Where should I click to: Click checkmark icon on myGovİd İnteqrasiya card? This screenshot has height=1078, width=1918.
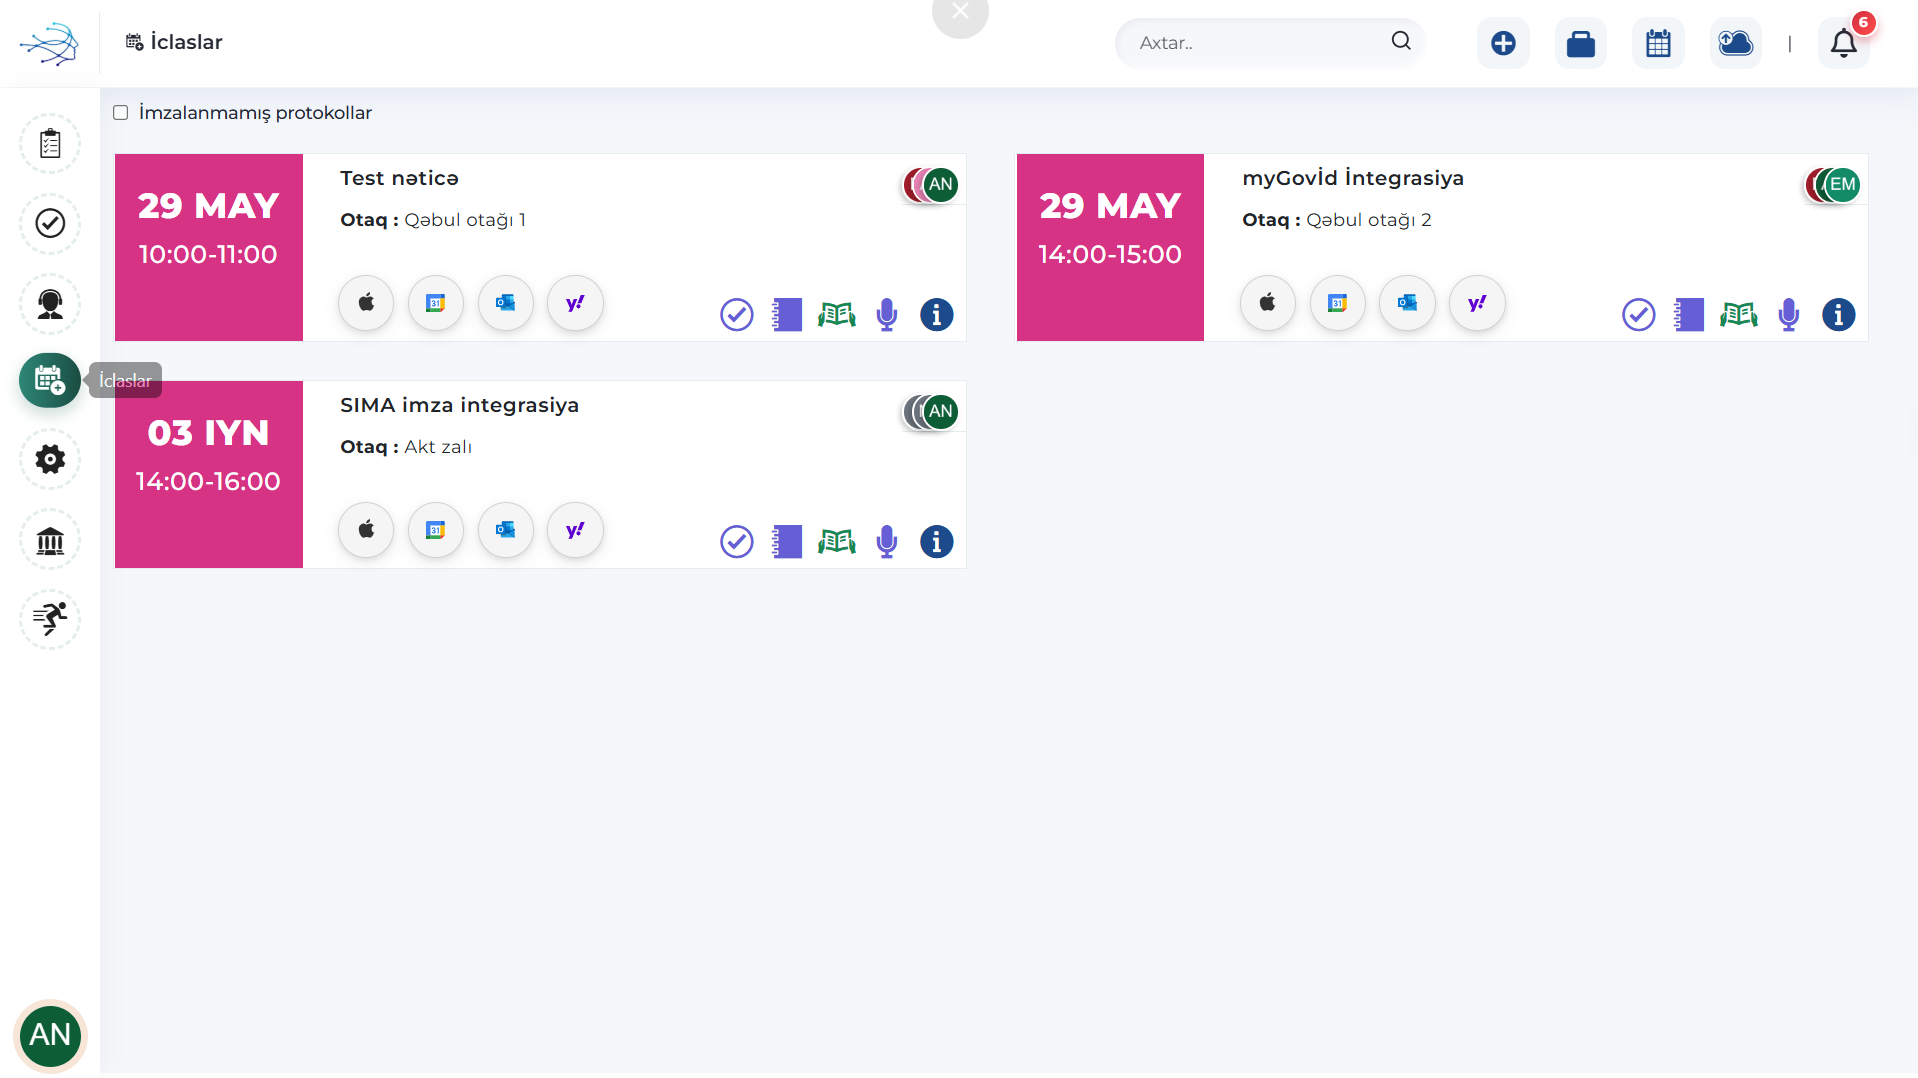coord(1639,315)
